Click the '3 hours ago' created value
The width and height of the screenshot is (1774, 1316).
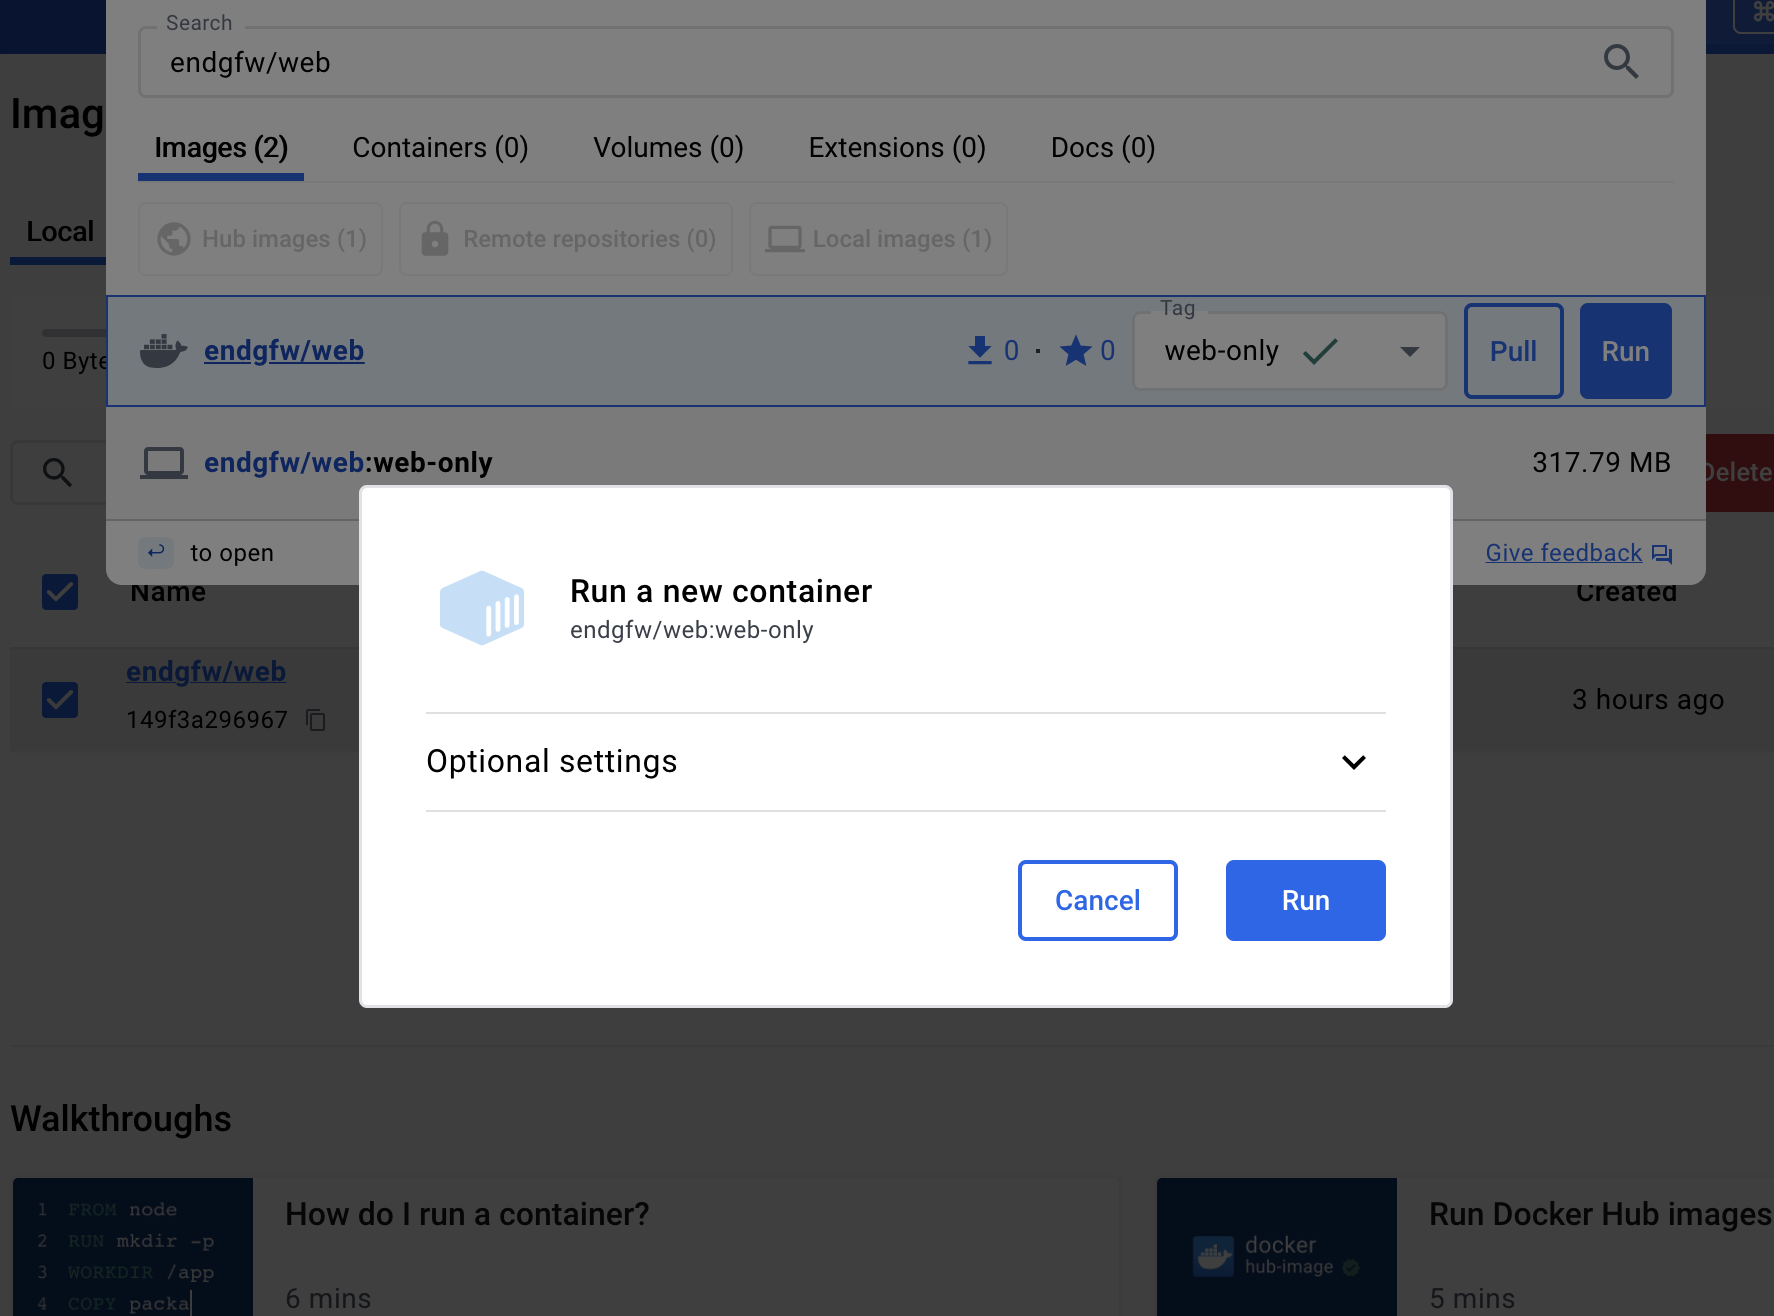[x=1648, y=700]
